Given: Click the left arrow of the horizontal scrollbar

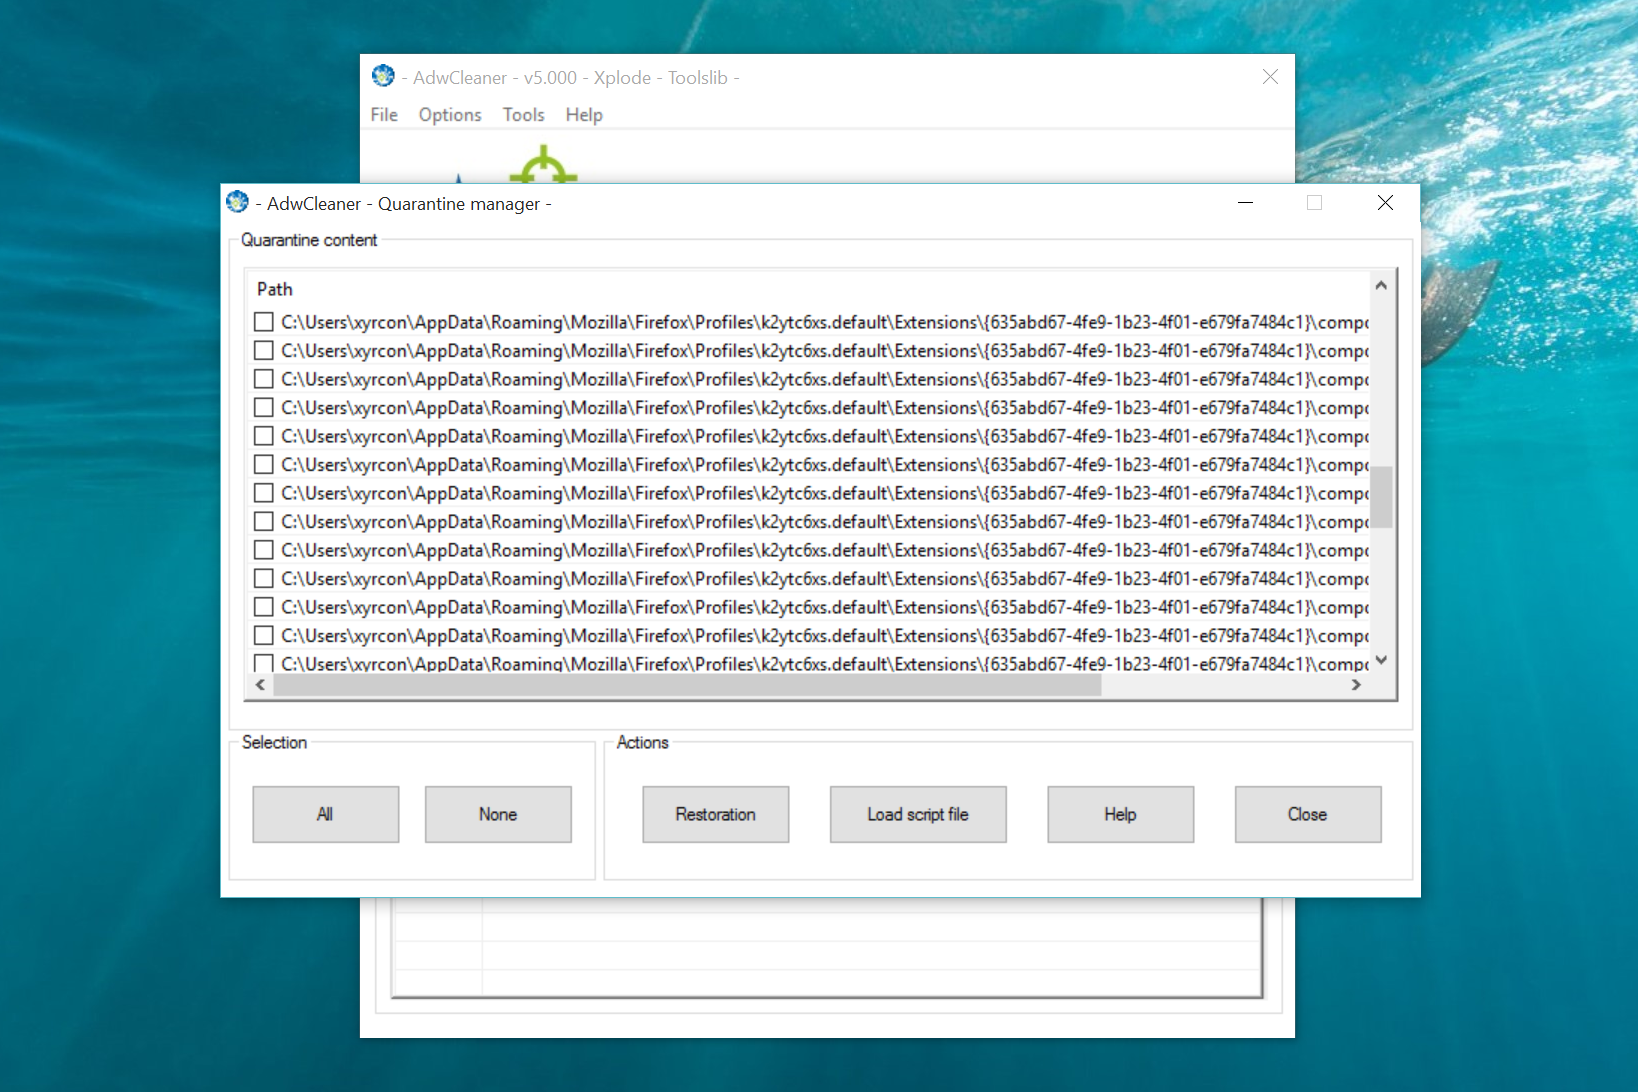Looking at the screenshot, I should click(261, 685).
